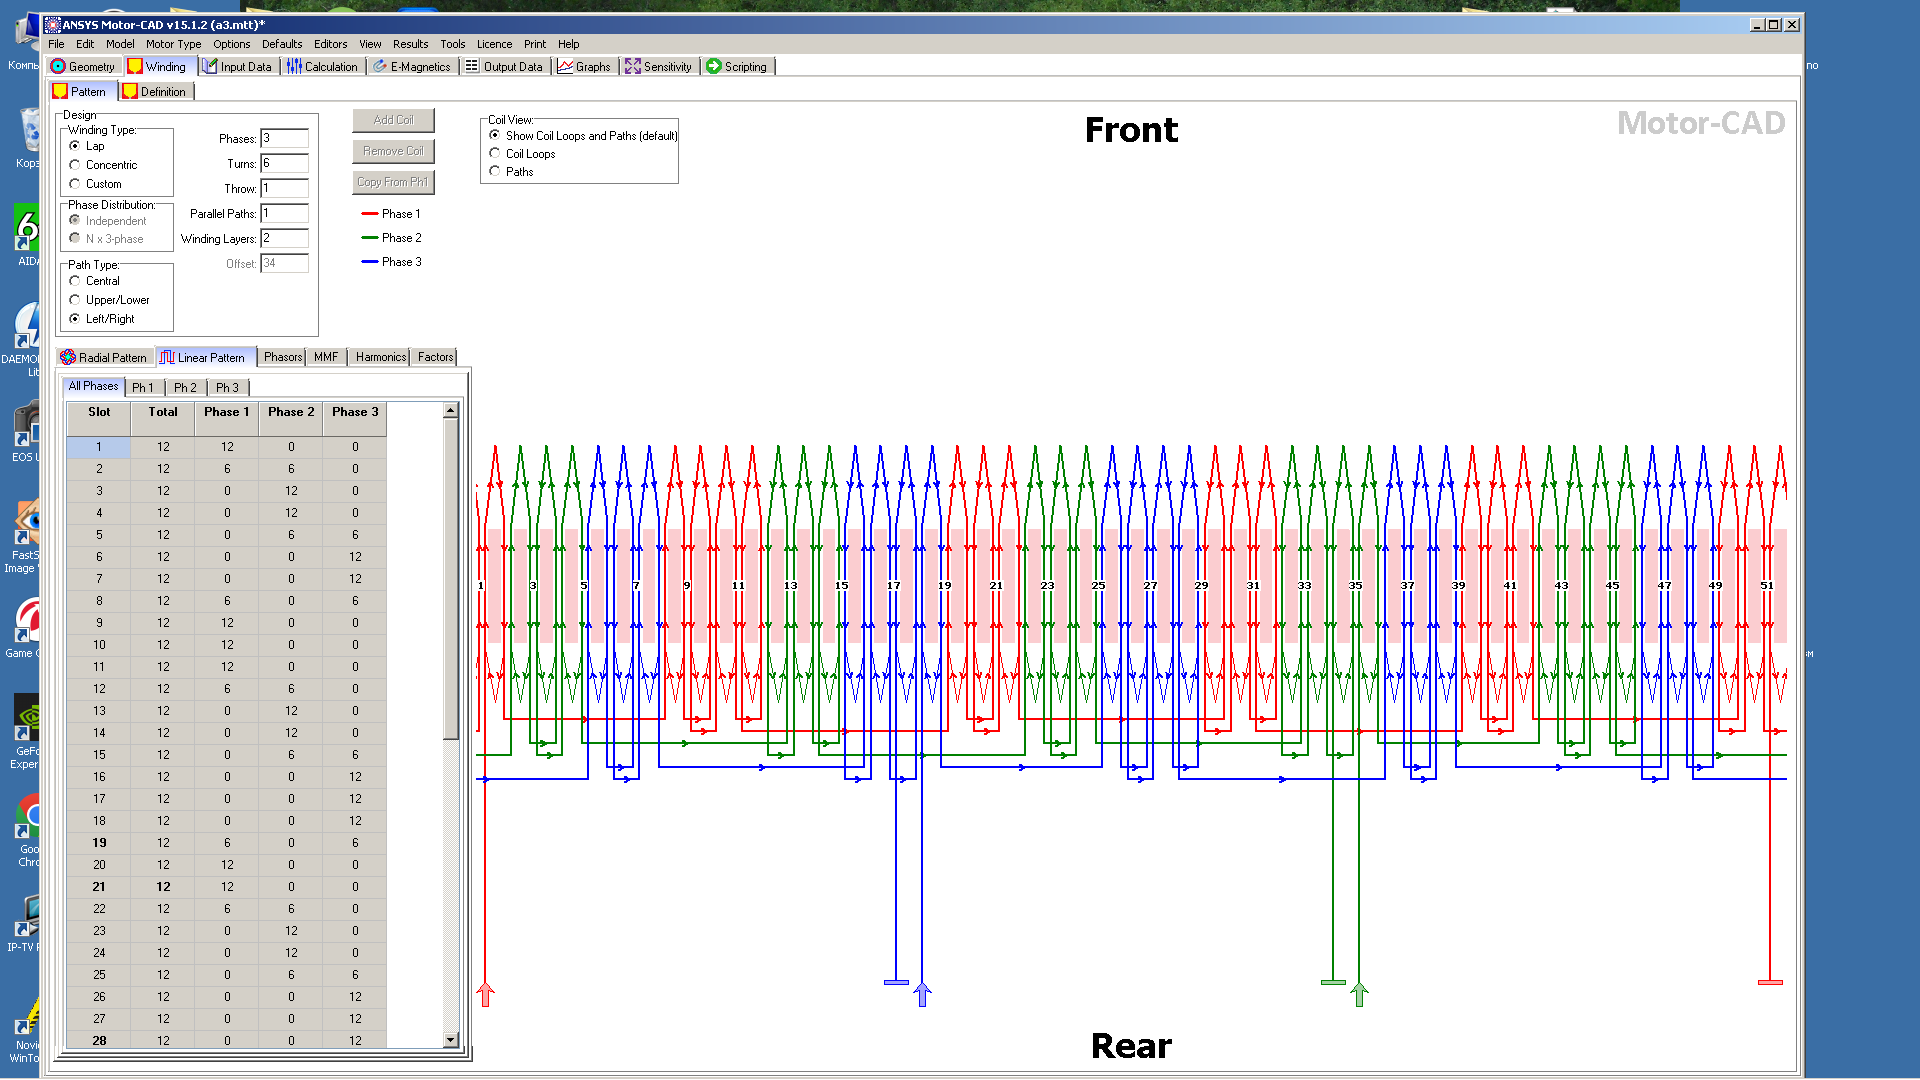This screenshot has height=1080, width=1920.
Task: Click the Copy From Ph1 button
Action: 393,182
